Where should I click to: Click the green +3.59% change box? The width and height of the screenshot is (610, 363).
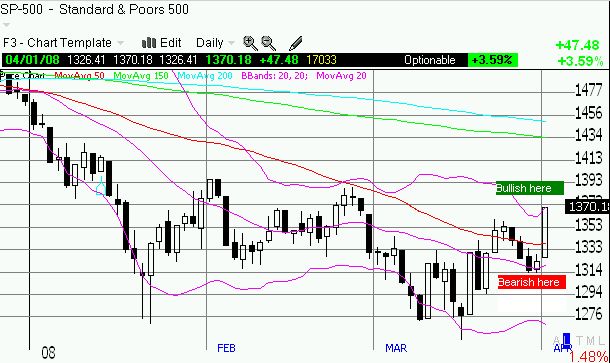492,60
